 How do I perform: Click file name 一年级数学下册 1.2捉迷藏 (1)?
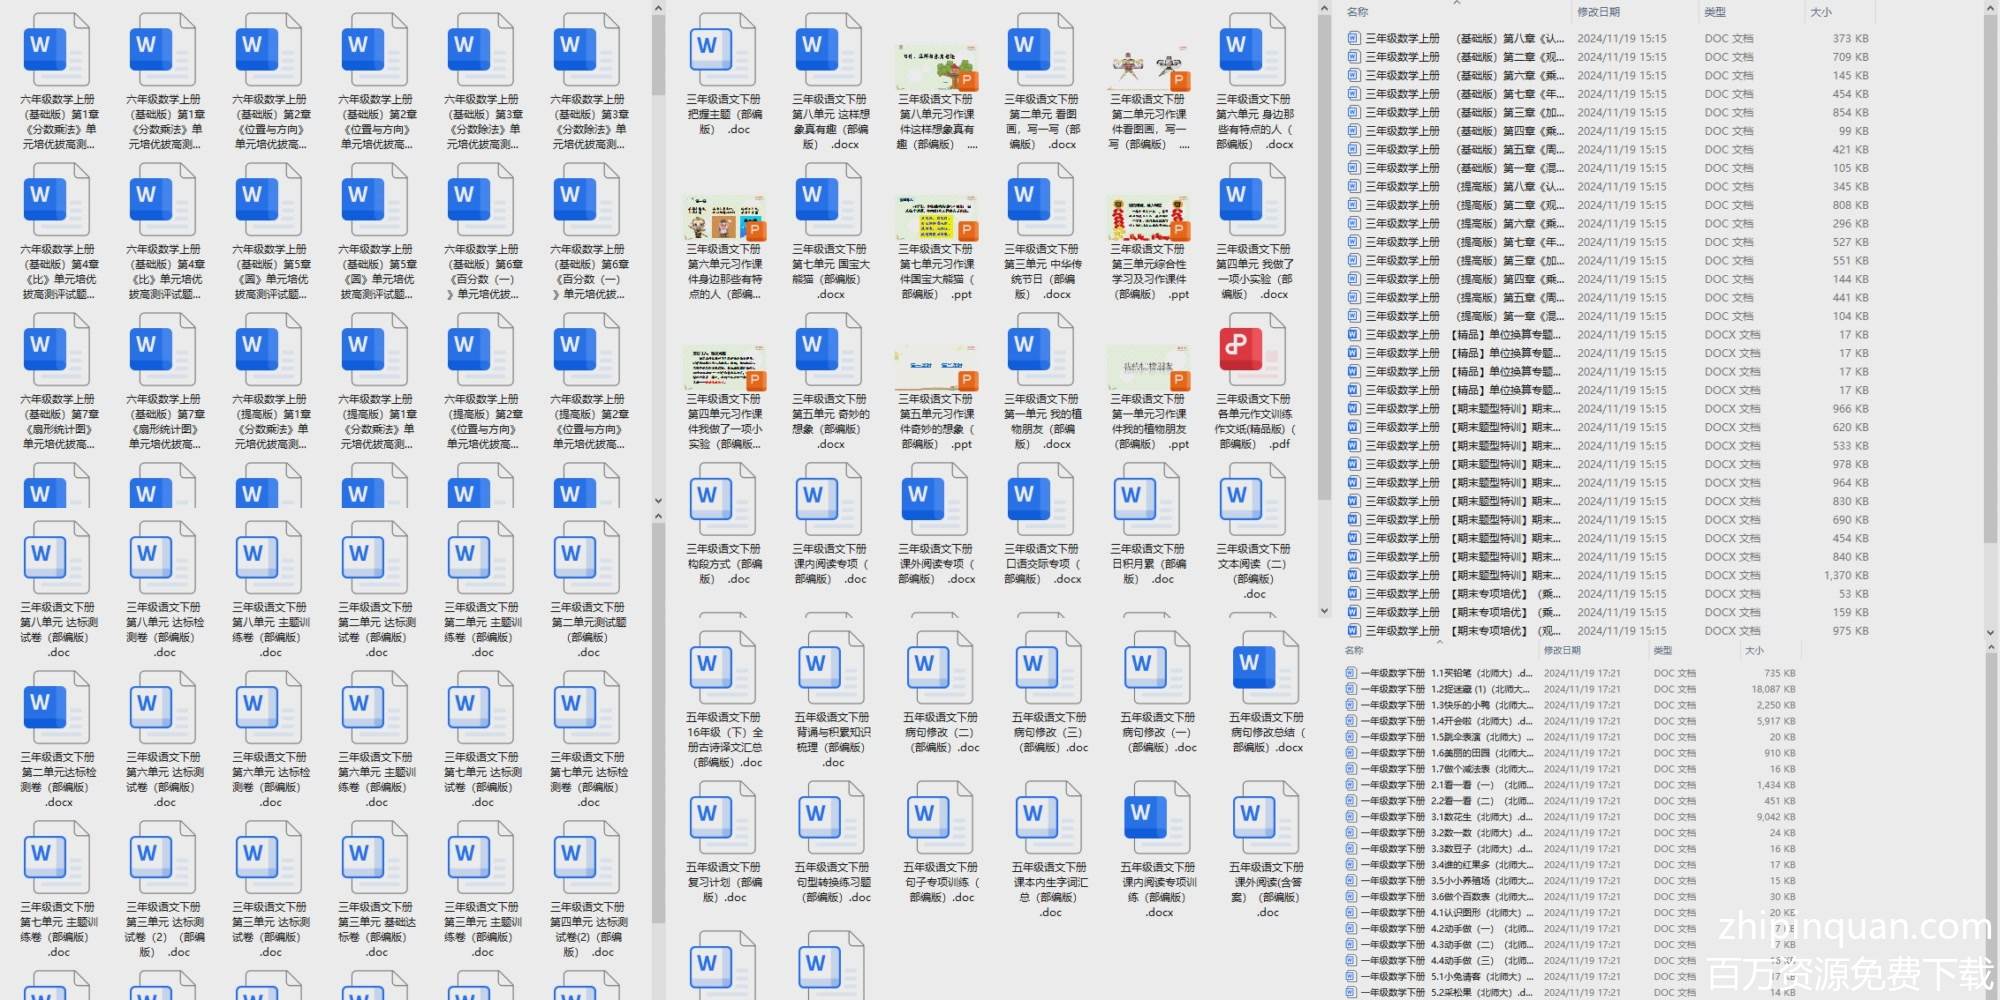pos(1444,690)
